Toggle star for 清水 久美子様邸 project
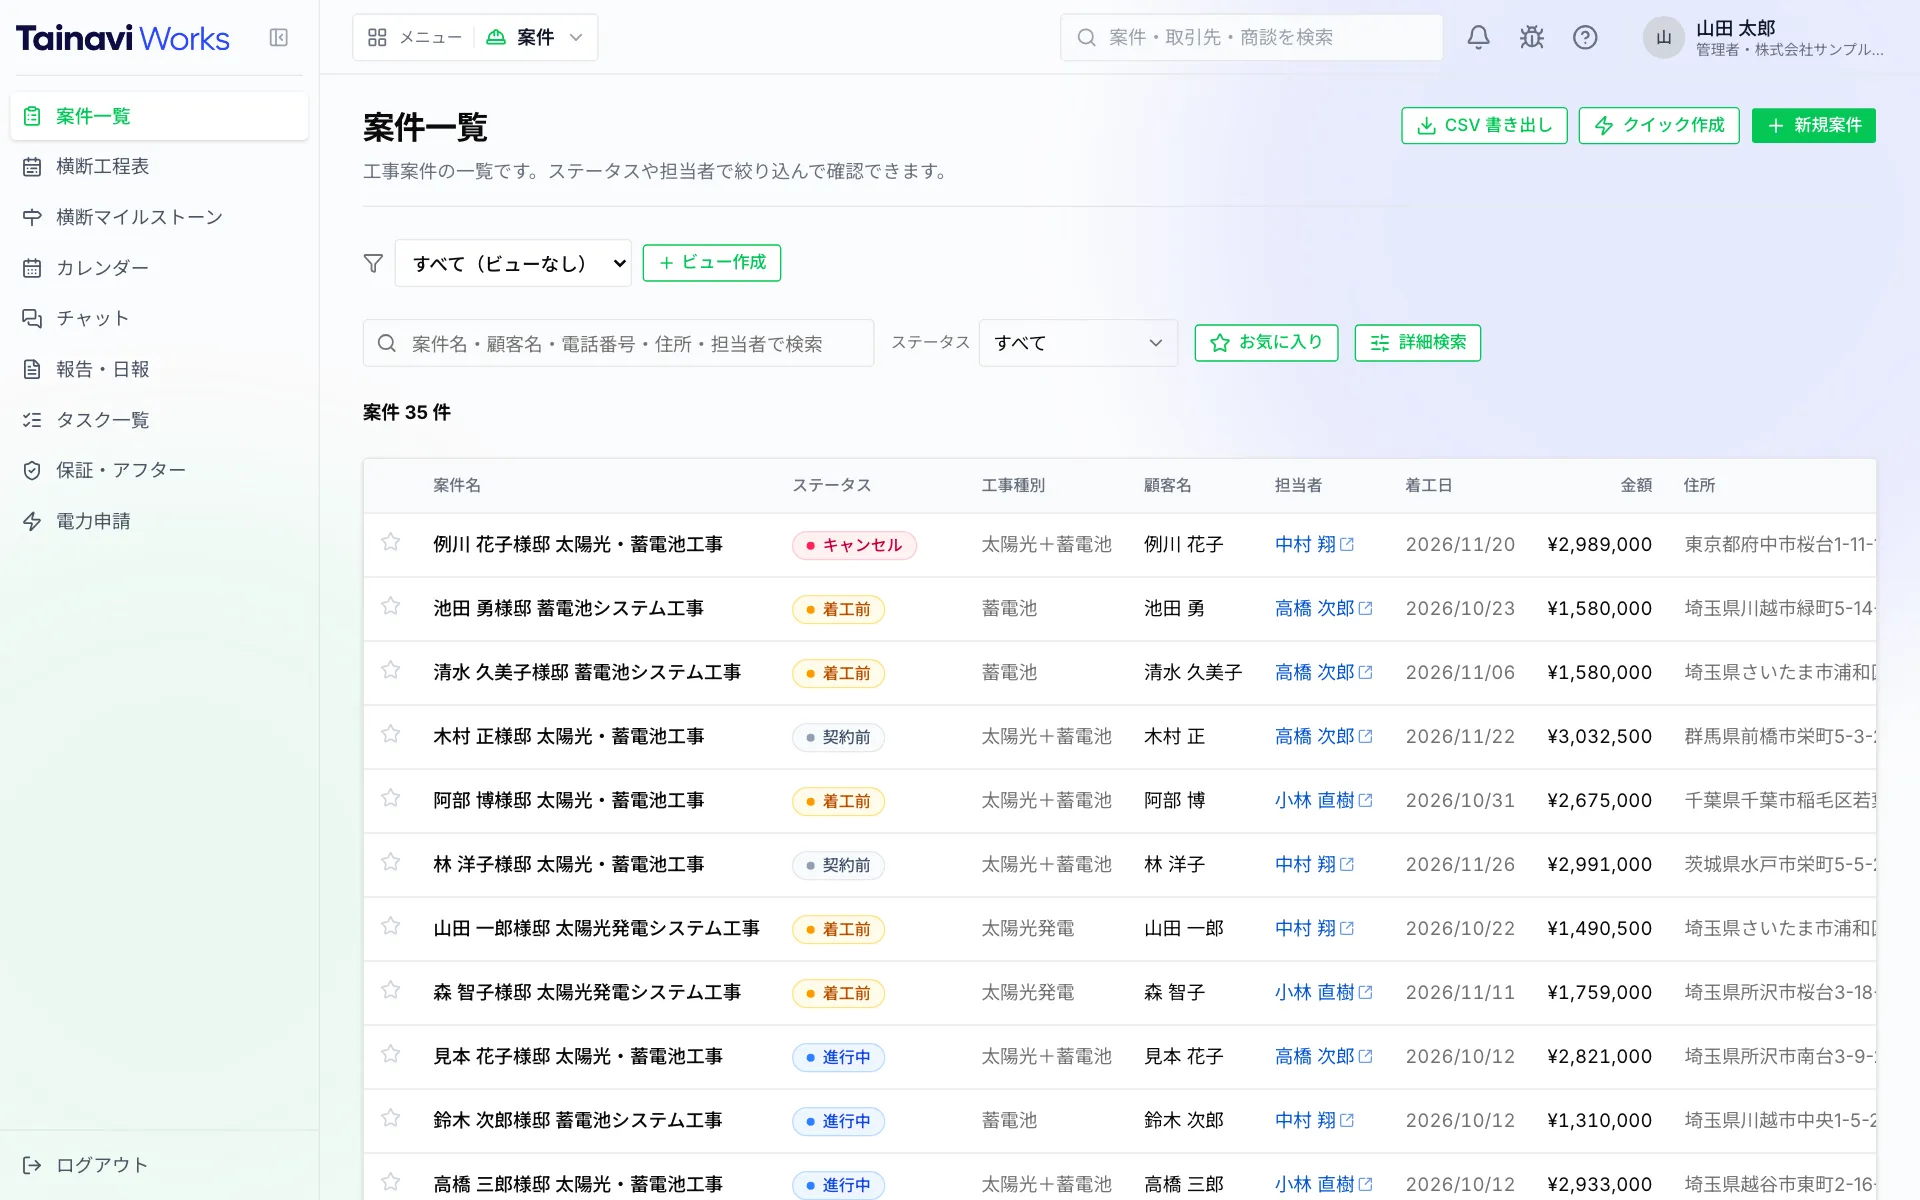 tap(391, 670)
